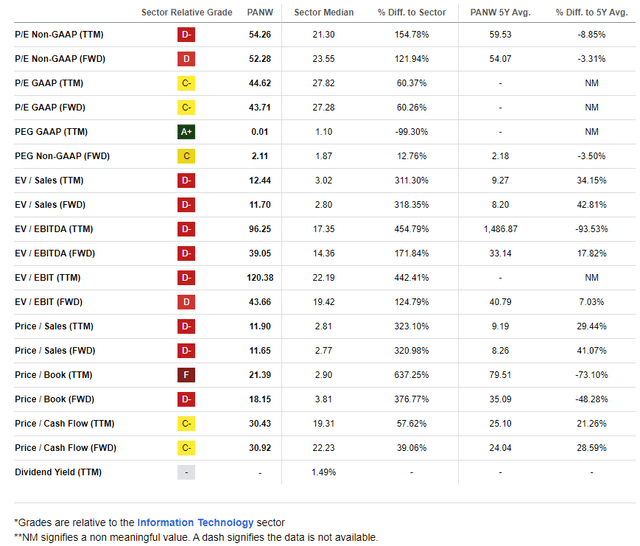Click the EV / EBITDA (FWD) row label
Screen dimensions: 640x546
[x=55, y=253]
